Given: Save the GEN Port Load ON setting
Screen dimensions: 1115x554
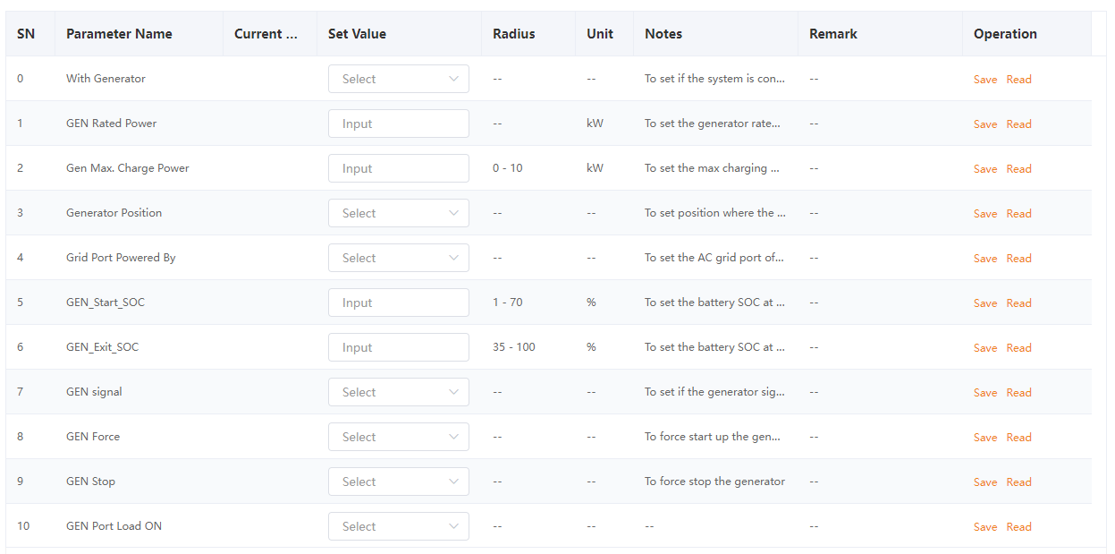Looking at the screenshot, I should tap(985, 527).
